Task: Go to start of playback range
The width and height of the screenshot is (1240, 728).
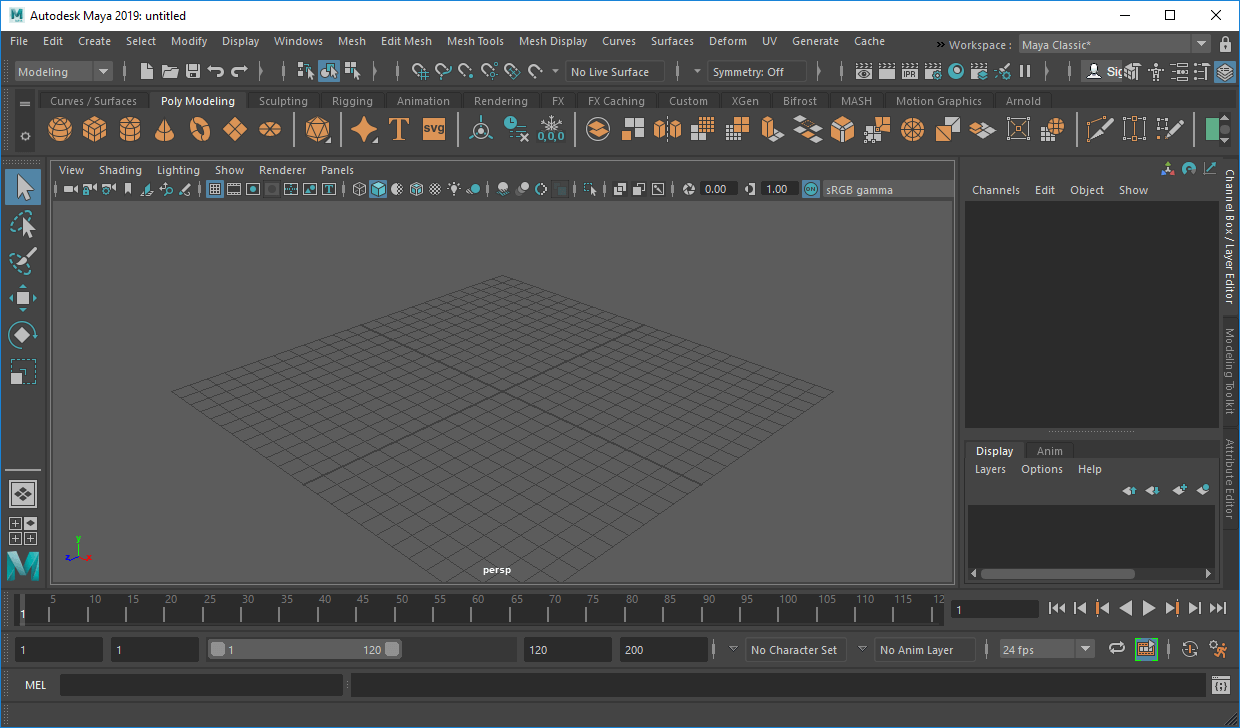Action: 1057,608
